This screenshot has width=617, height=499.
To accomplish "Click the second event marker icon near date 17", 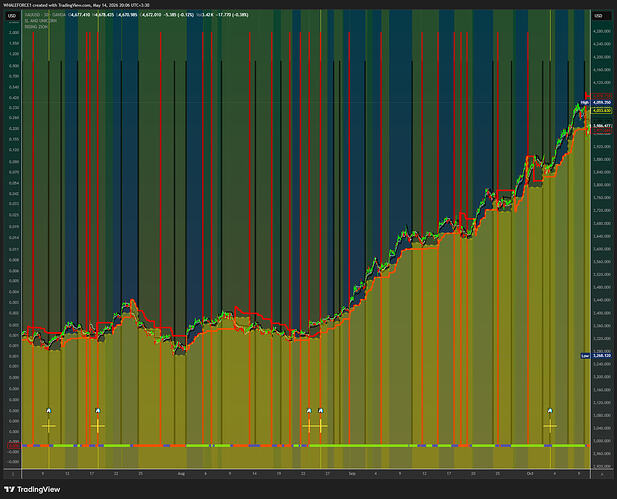I will tap(98, 410).
